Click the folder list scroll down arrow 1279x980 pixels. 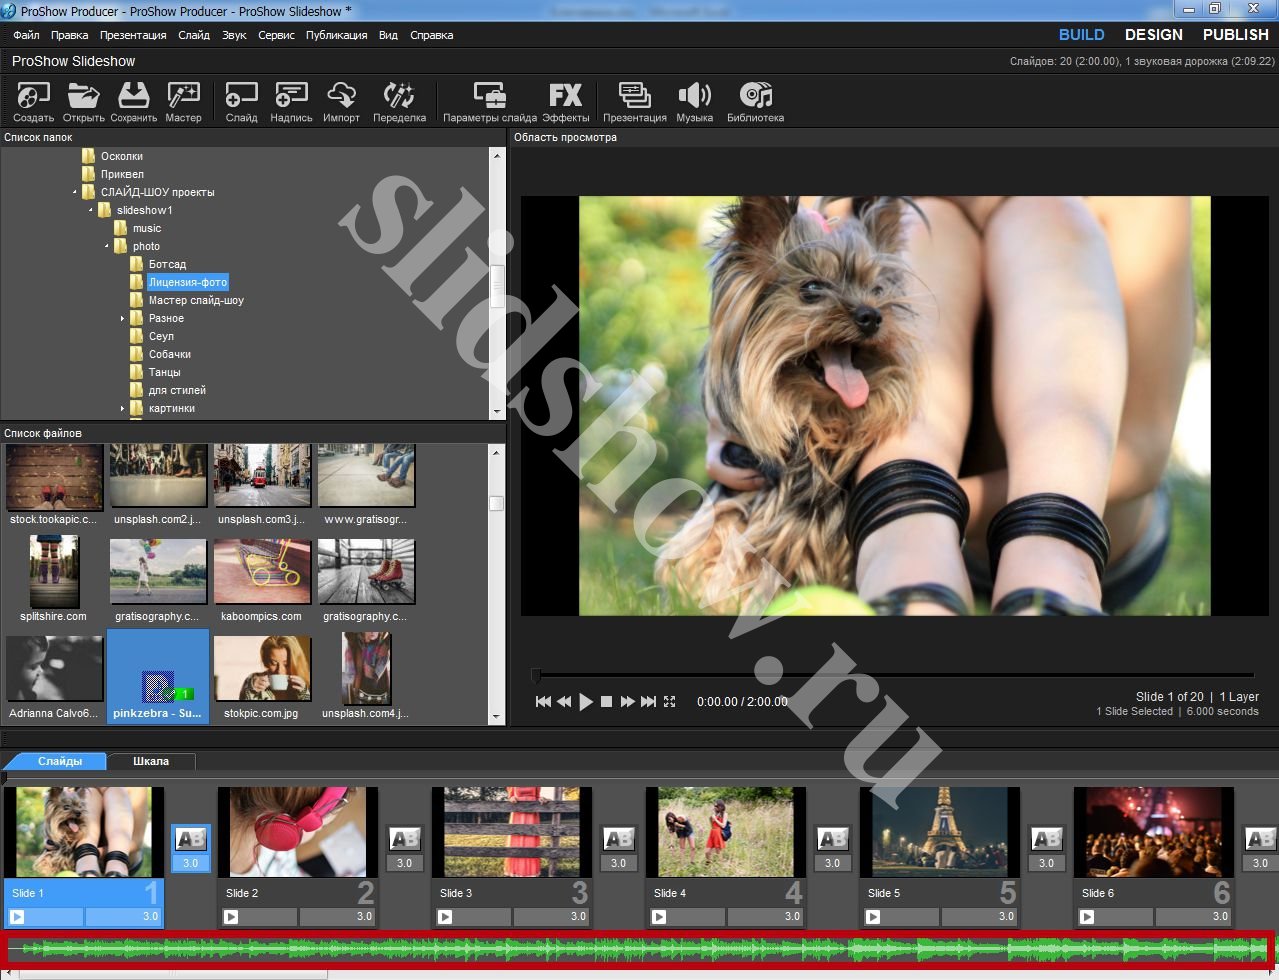(x=497, y=411)
